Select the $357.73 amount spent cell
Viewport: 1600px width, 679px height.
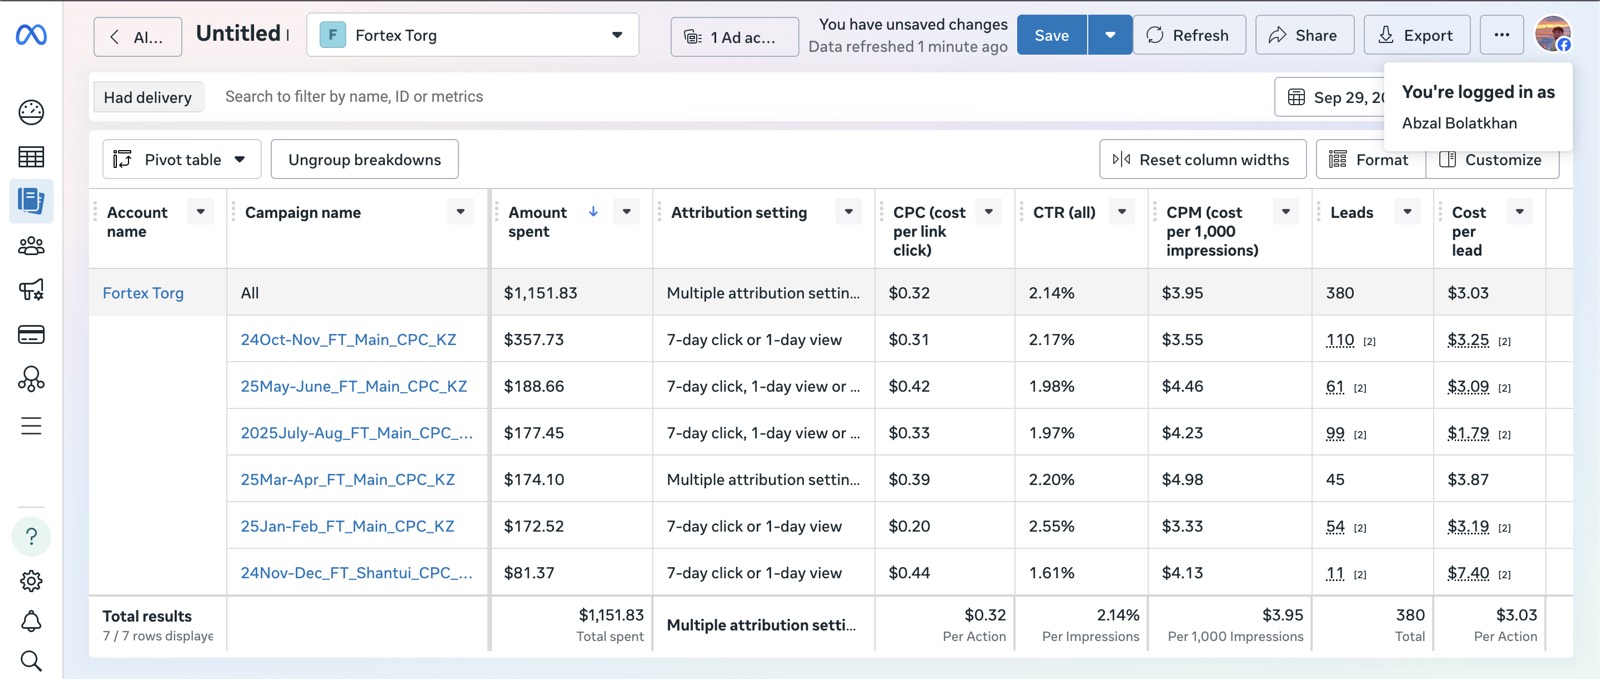[x=570, y=340]
